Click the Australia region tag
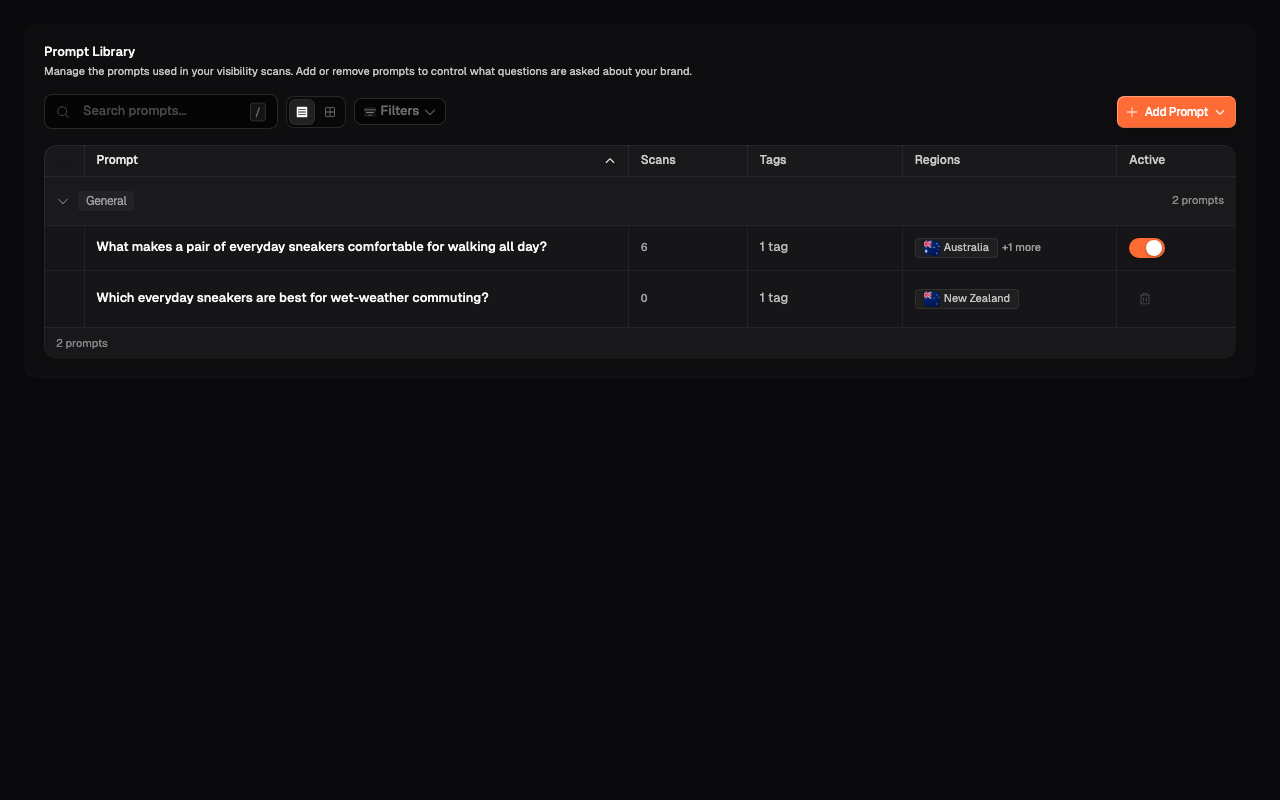 coord(956,247)
